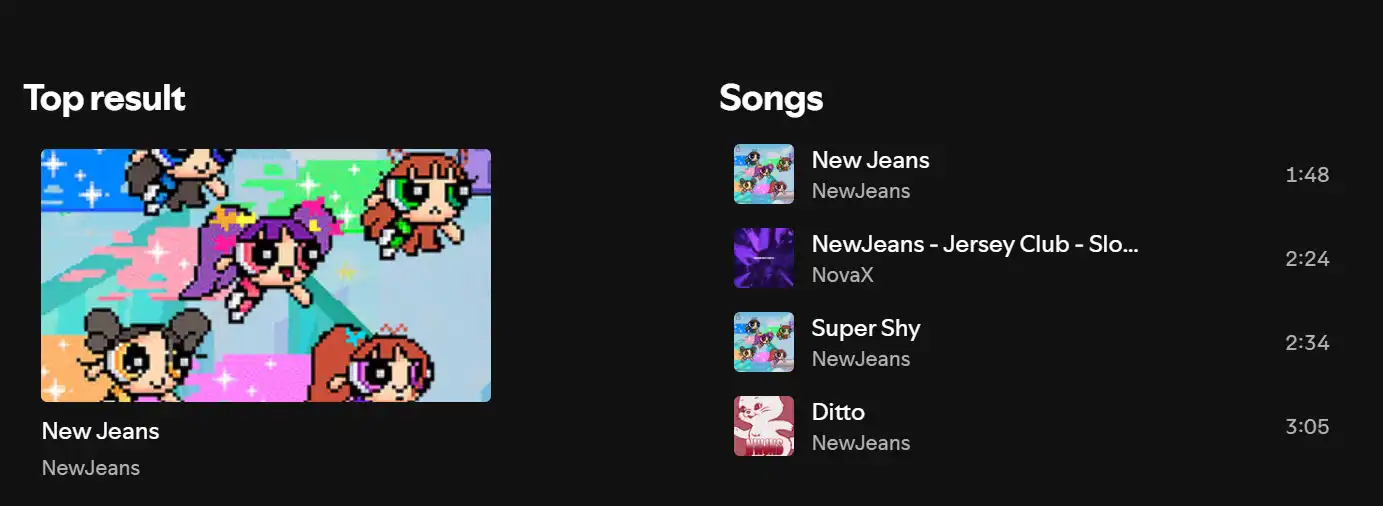This screenshot has width=1383, height=506.
Task: Click the Ditto bunny cover thumbnail
Action: 764,426
